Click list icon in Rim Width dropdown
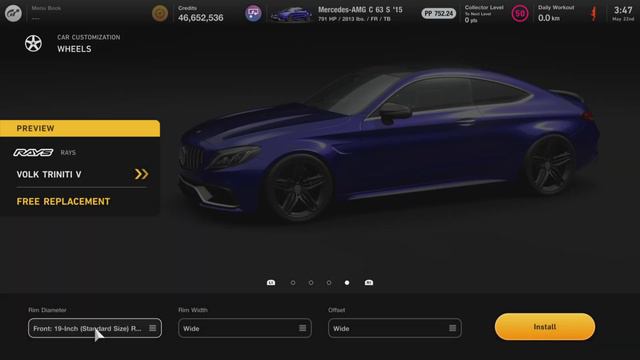The height and width of the screenshot is (360, 640). 302,328
